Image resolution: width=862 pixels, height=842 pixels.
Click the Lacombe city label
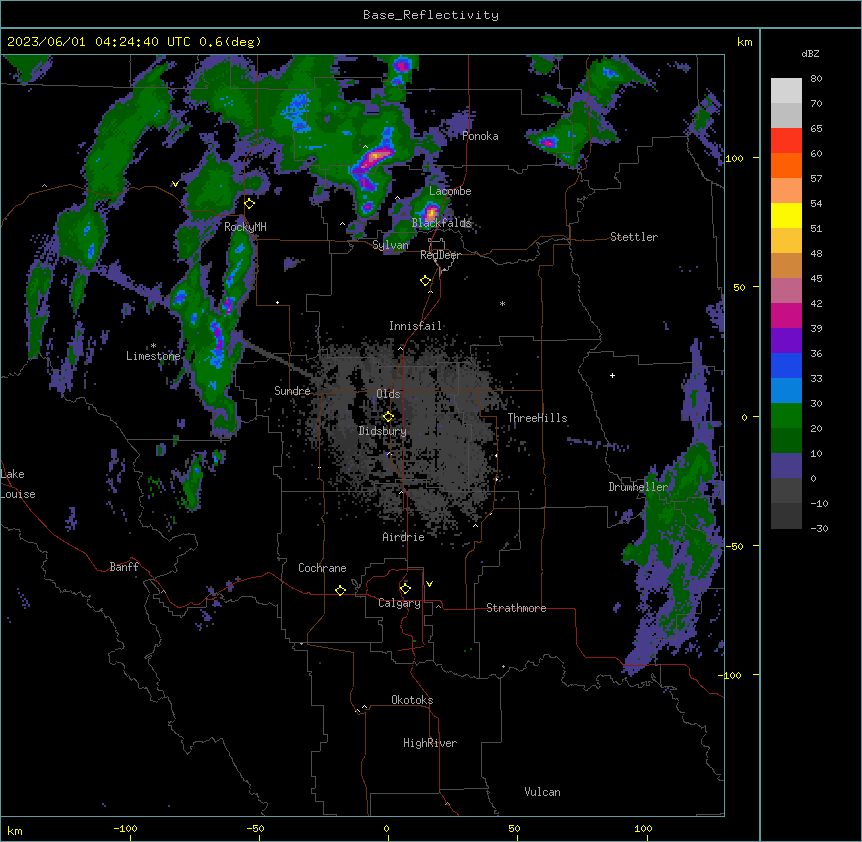[x=450, y=191]
